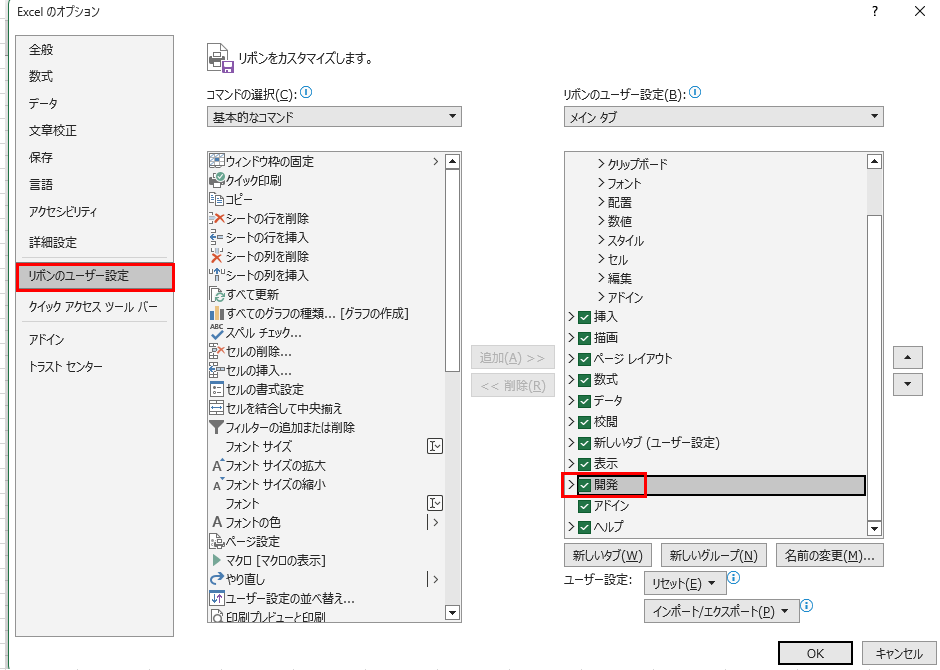Click the マクロ [マクロの表示] play icon
This screenshot has width=940, height=670.
[x=217, y=560]
